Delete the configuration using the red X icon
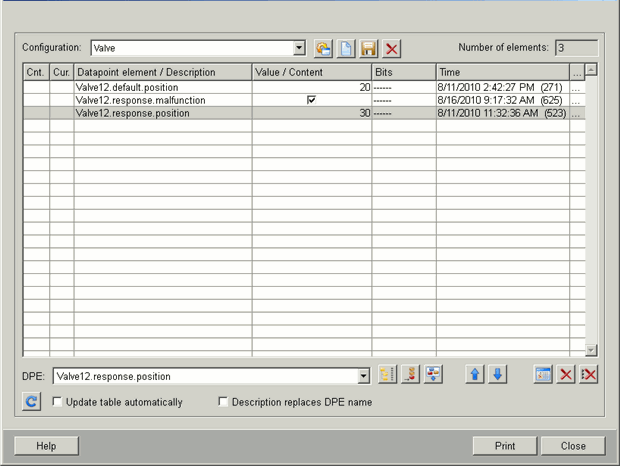 [x=391, y=49]
